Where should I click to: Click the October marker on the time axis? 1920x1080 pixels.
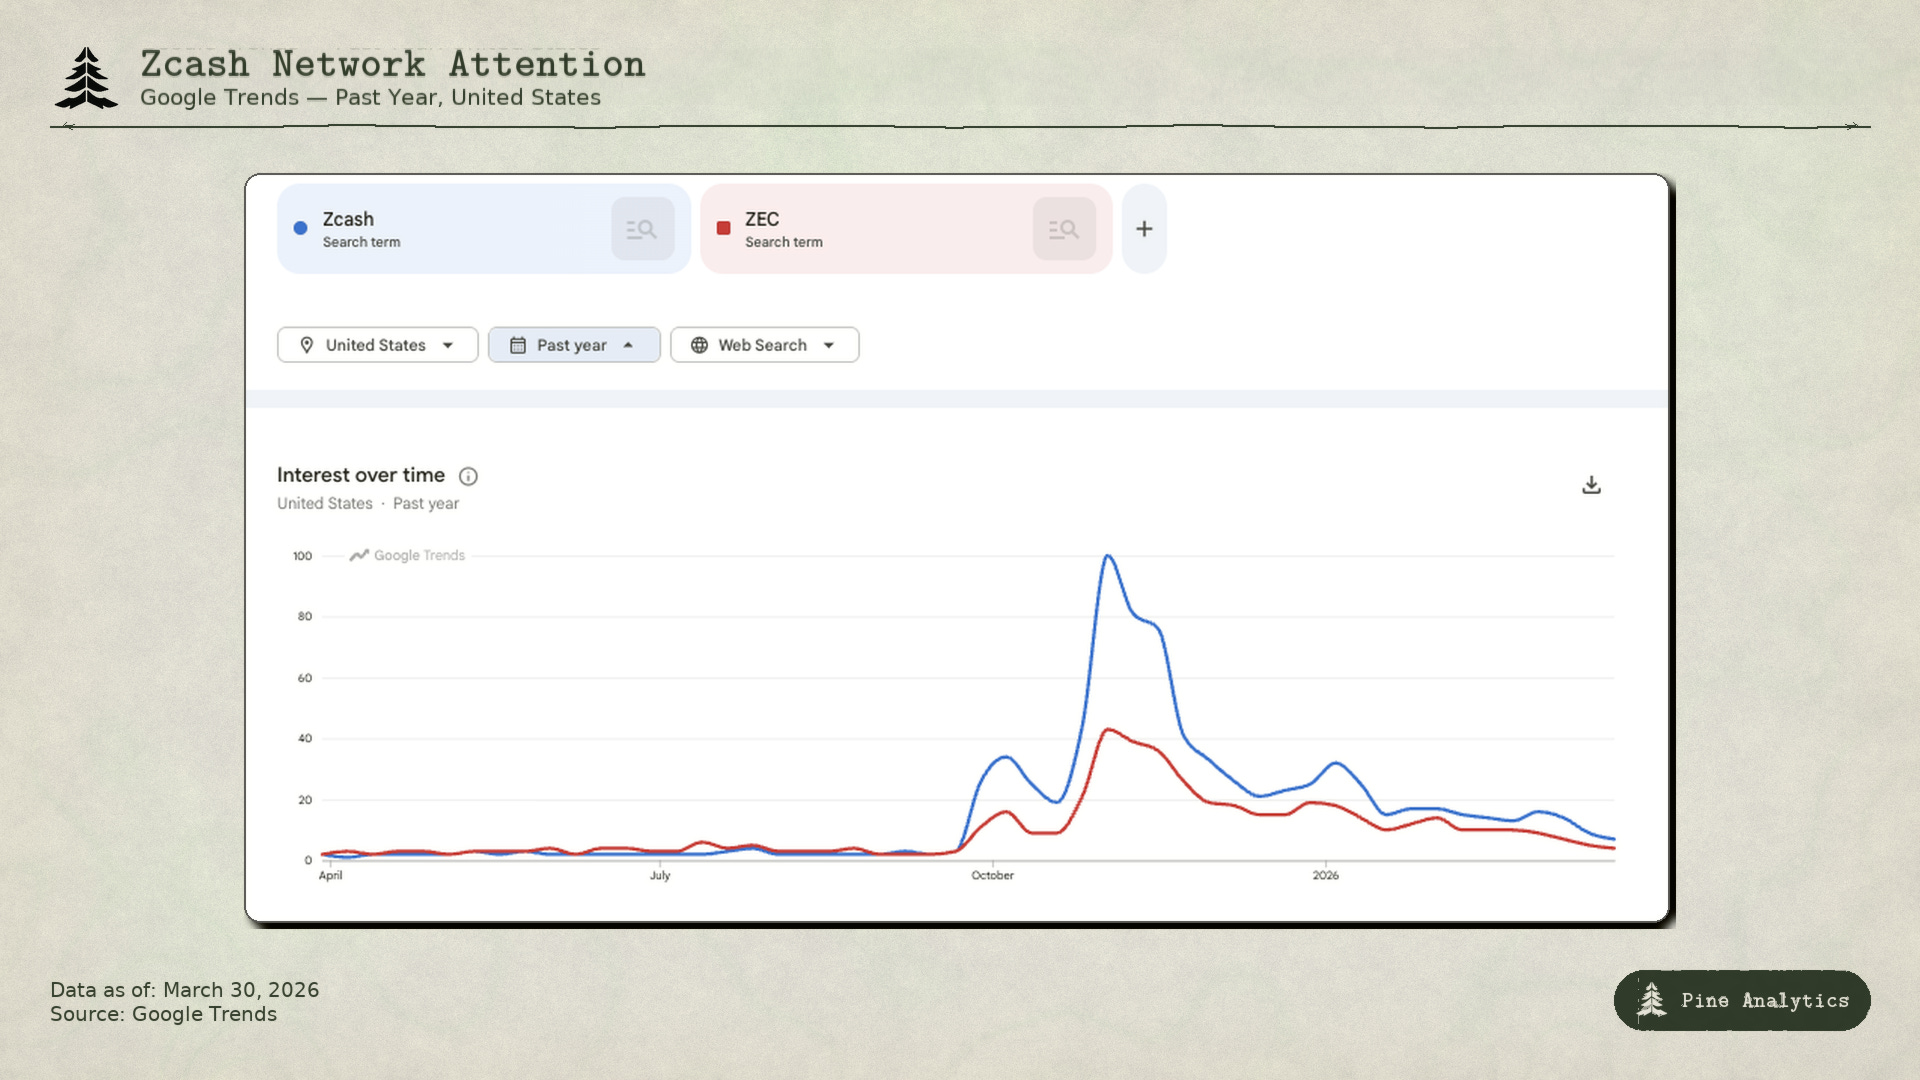point(992,875)
